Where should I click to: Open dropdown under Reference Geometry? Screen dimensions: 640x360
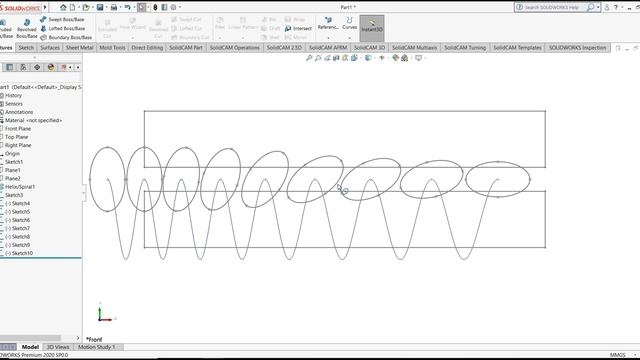click(328, 38)
